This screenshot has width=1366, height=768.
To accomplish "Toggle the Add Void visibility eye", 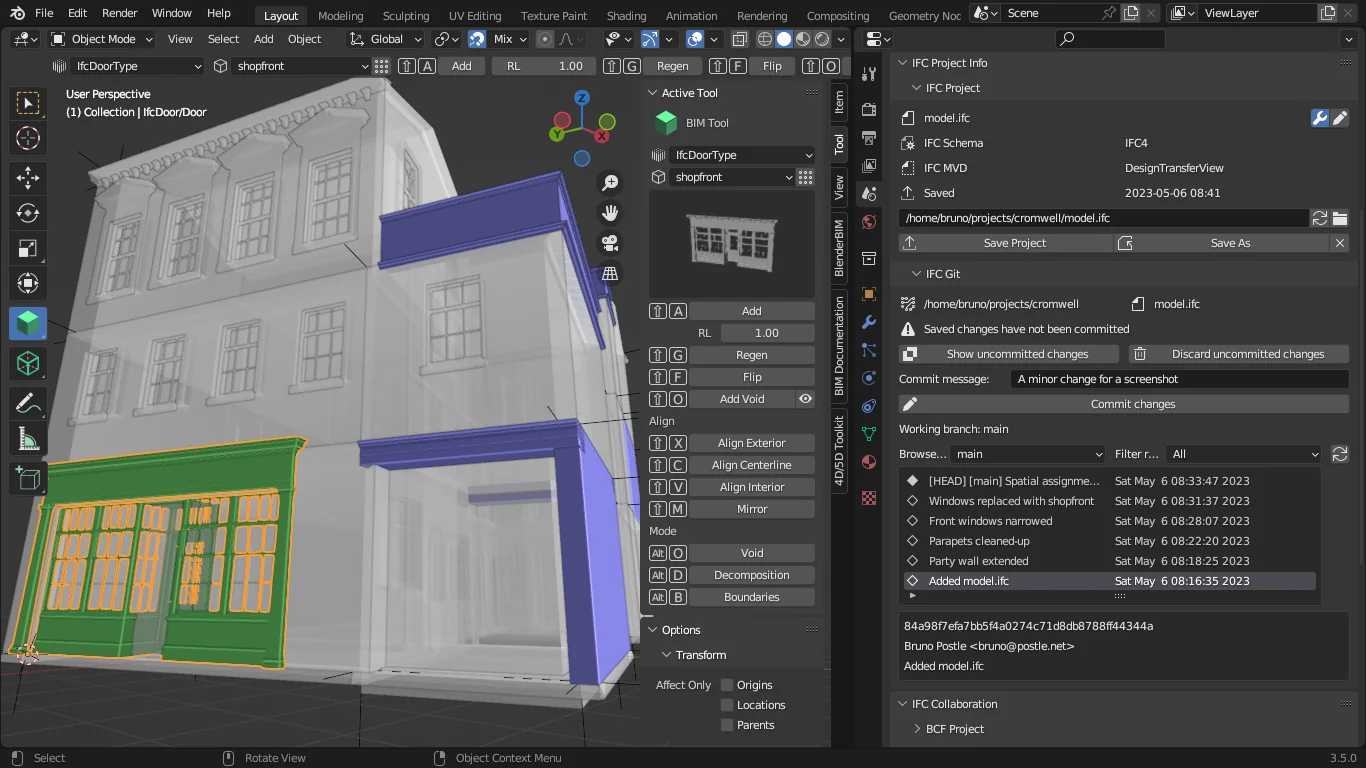I will (805, 399).
